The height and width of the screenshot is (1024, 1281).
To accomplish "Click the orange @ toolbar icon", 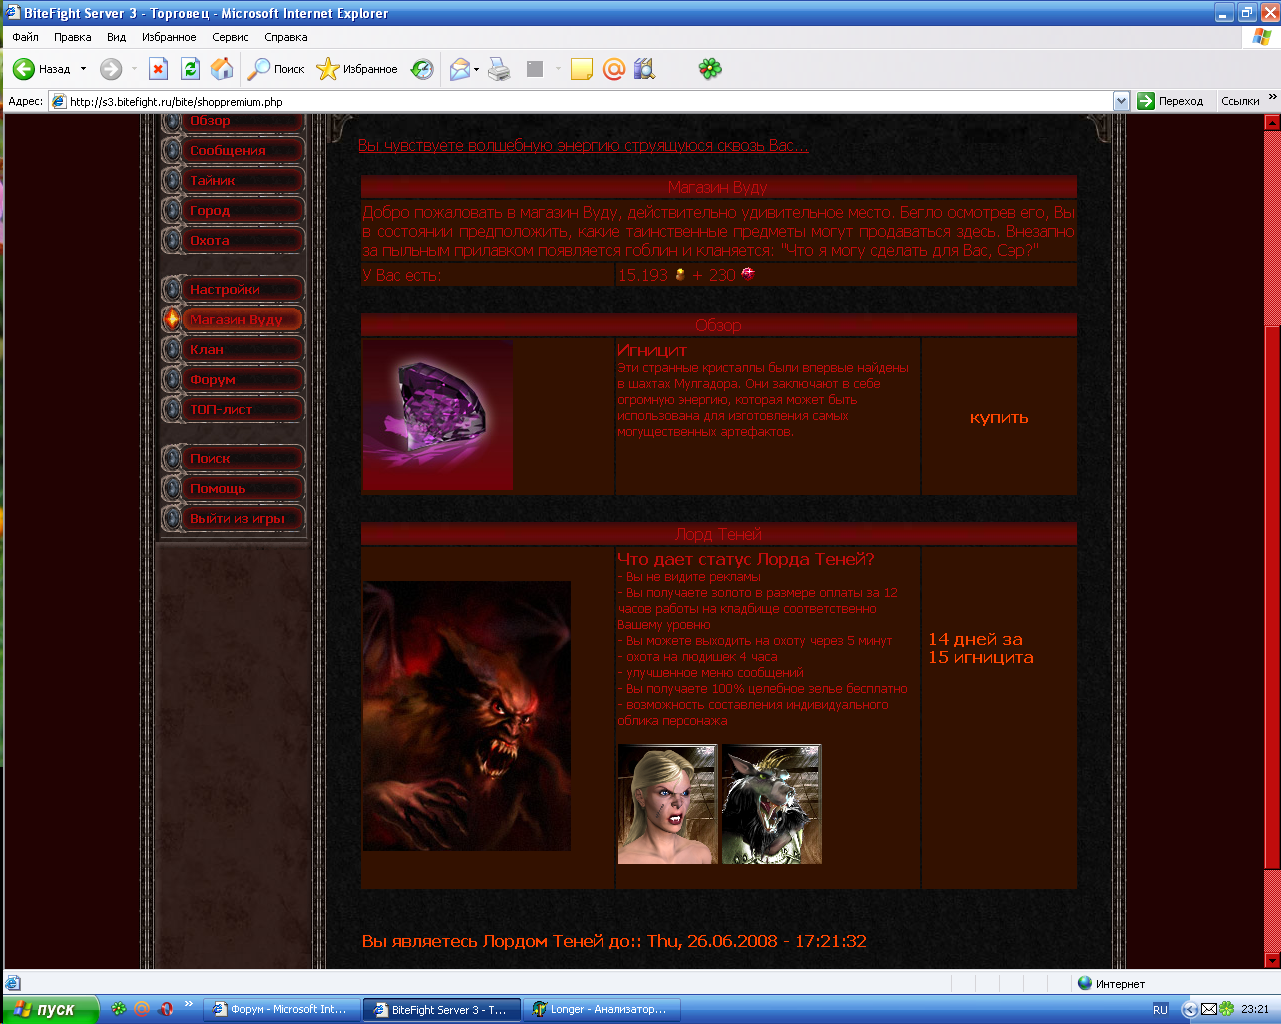I will (x=614, y=69).
